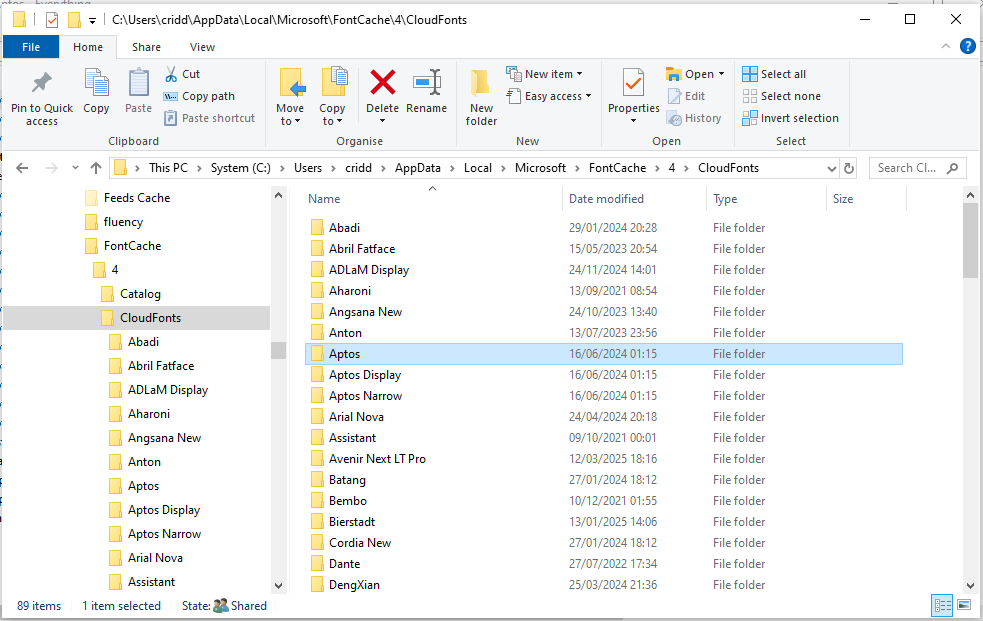Viewport: 983px width, 621px height.
Task: Refresh the CloudFonts folder view
Action: (849, 168)
